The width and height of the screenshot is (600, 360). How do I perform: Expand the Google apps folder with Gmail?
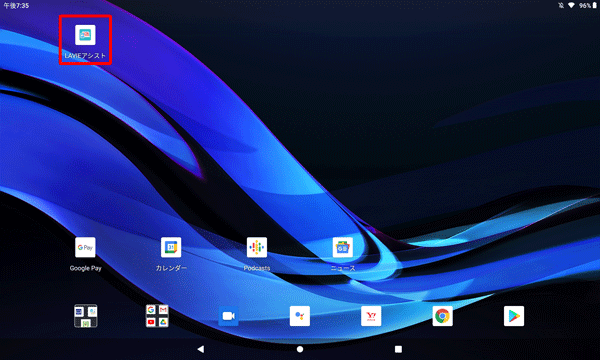157,316
